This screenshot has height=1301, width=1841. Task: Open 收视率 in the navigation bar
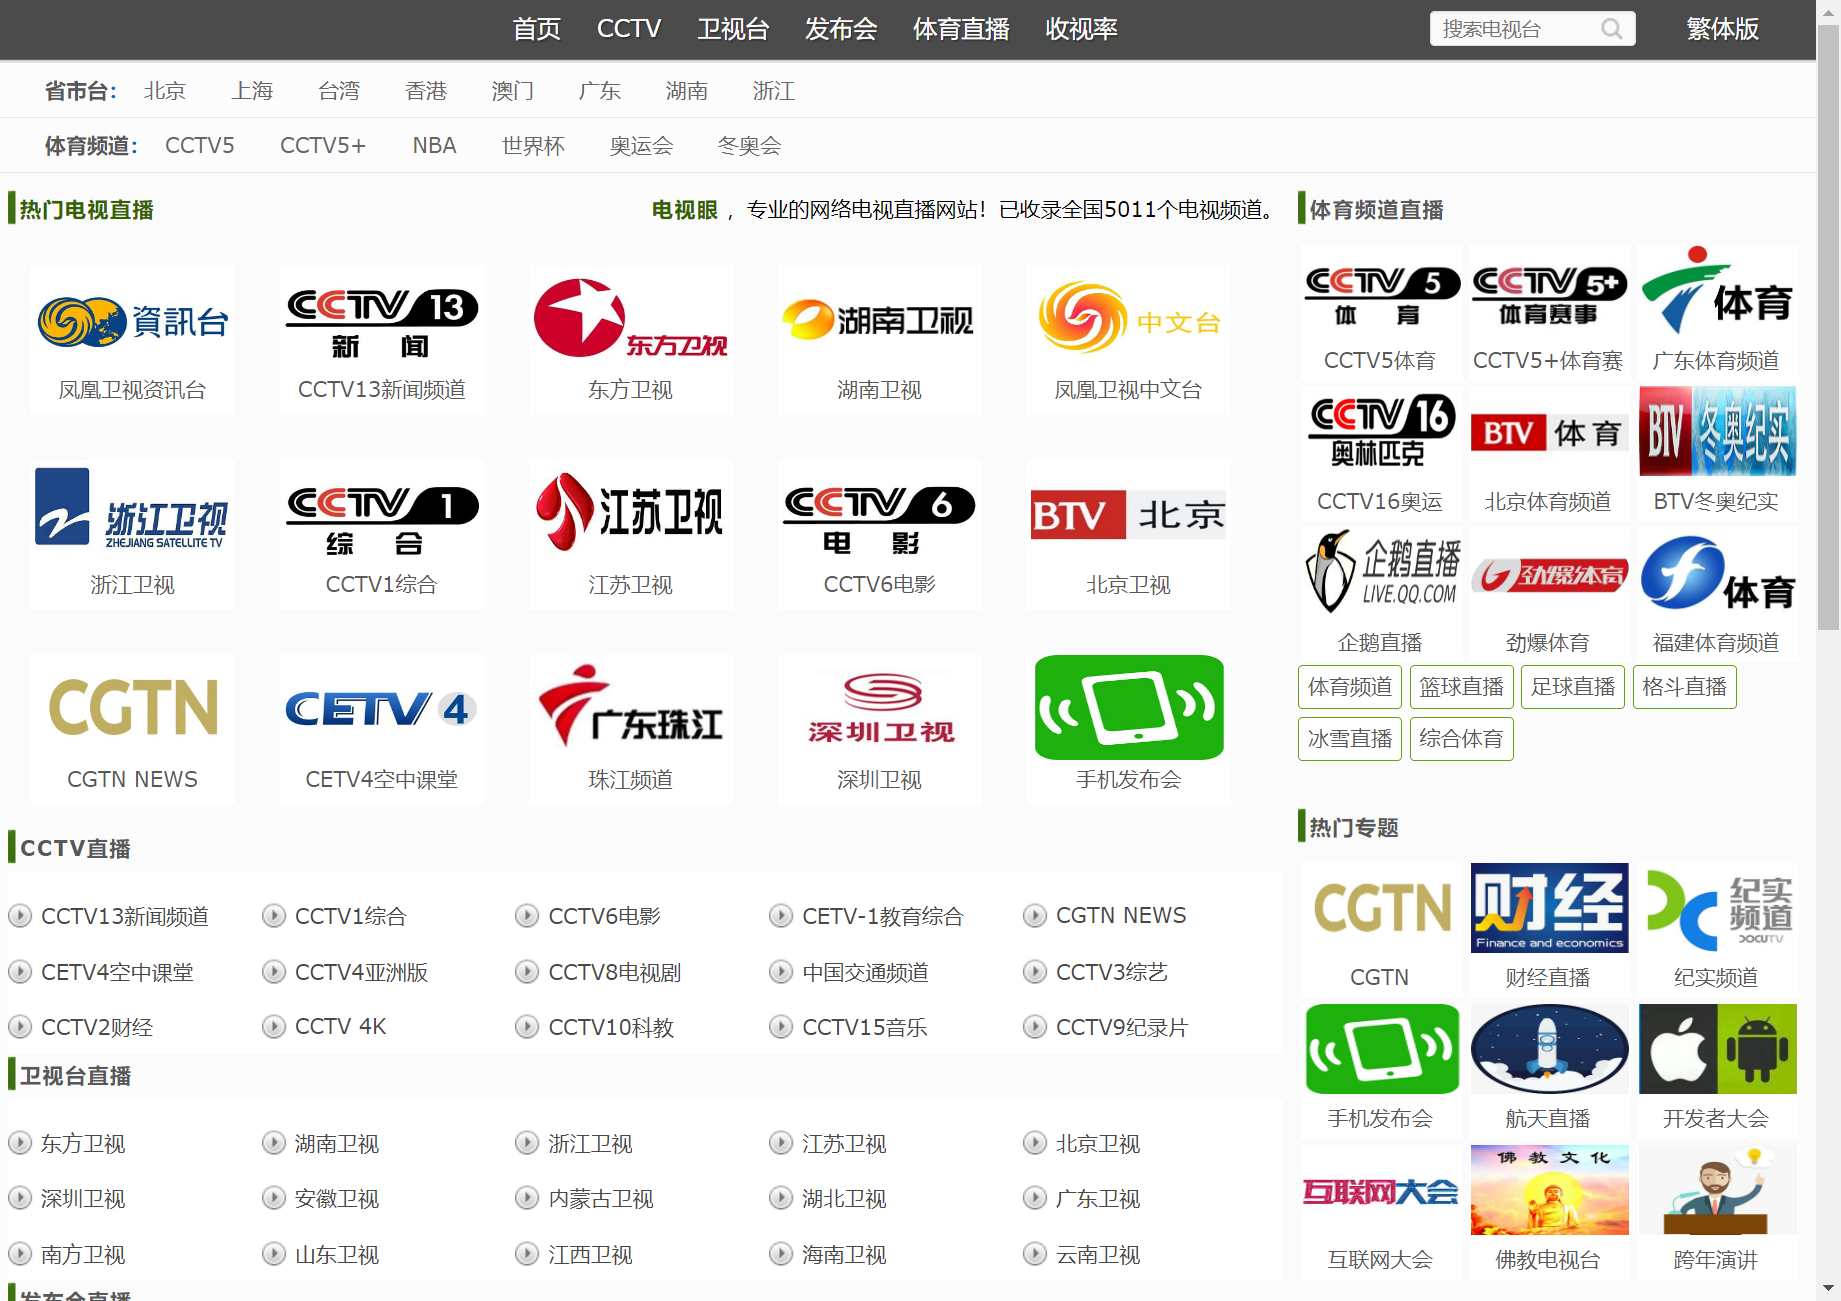pos(1081,29)
